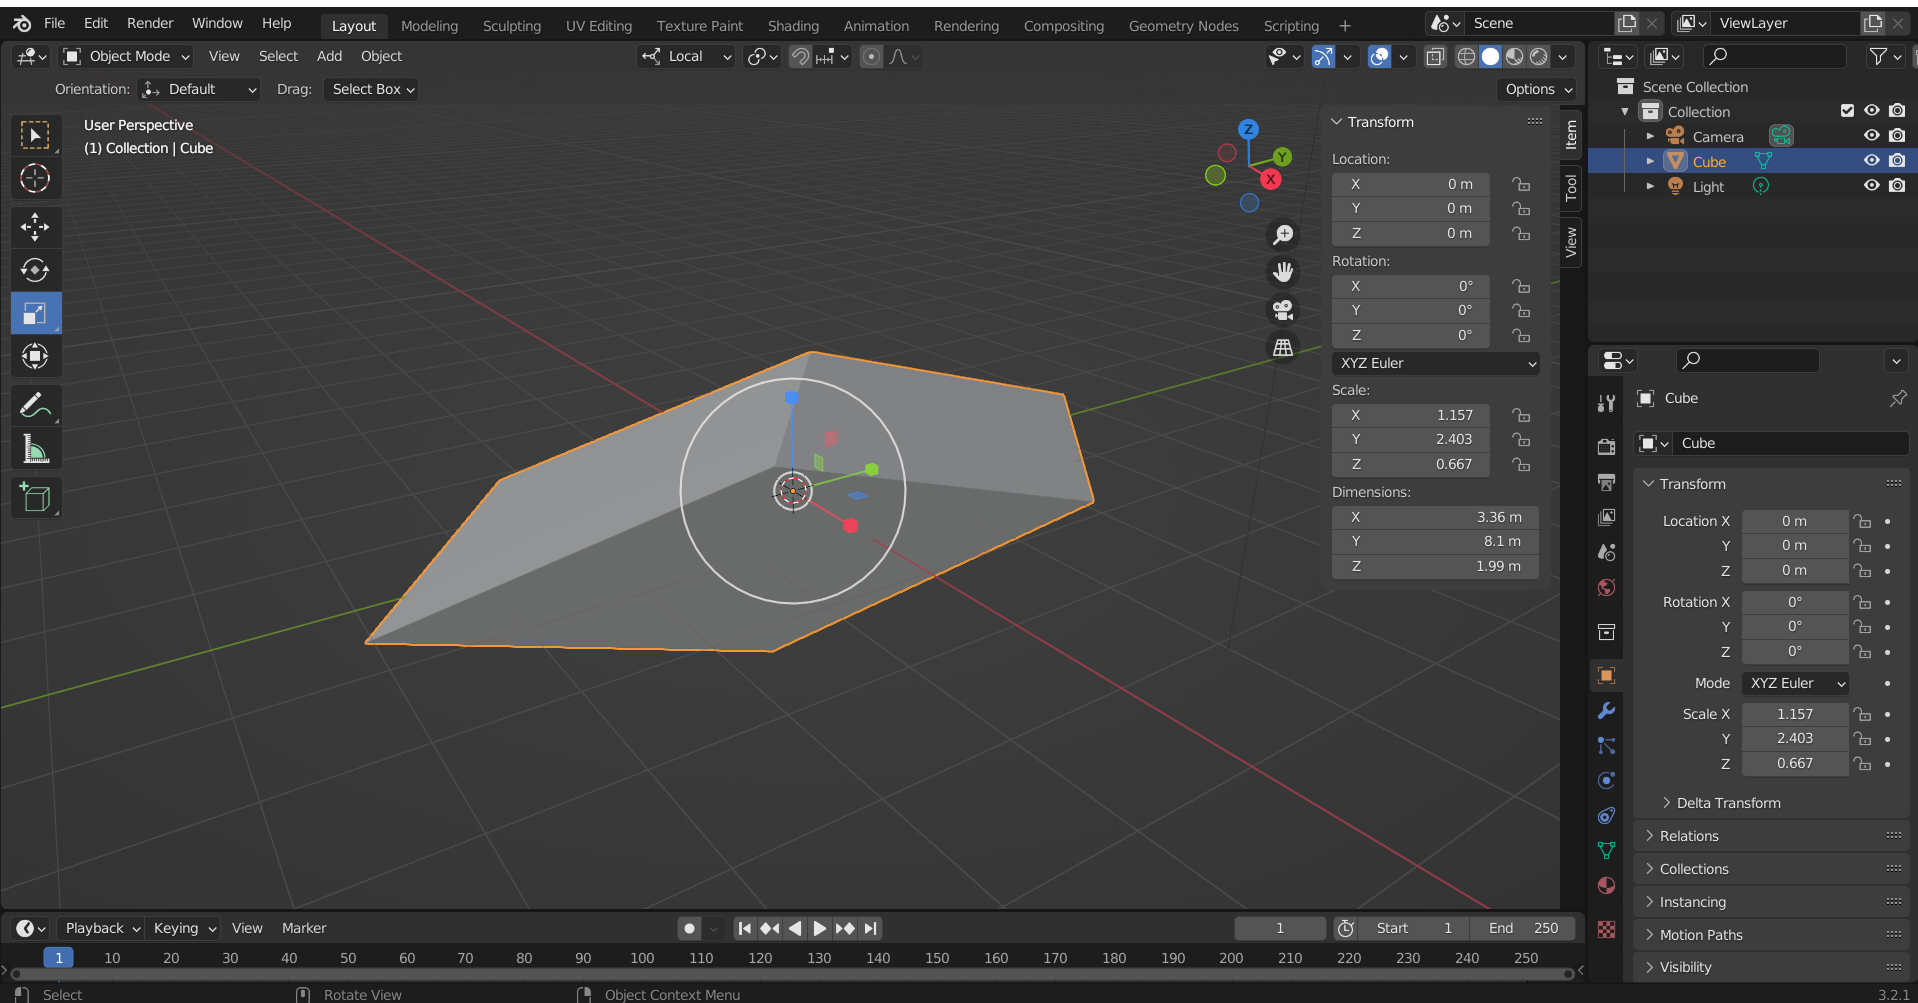Uncheck Collection exclude checkbox
Screen dimensions: 1918x1003
click(1847, 111)
